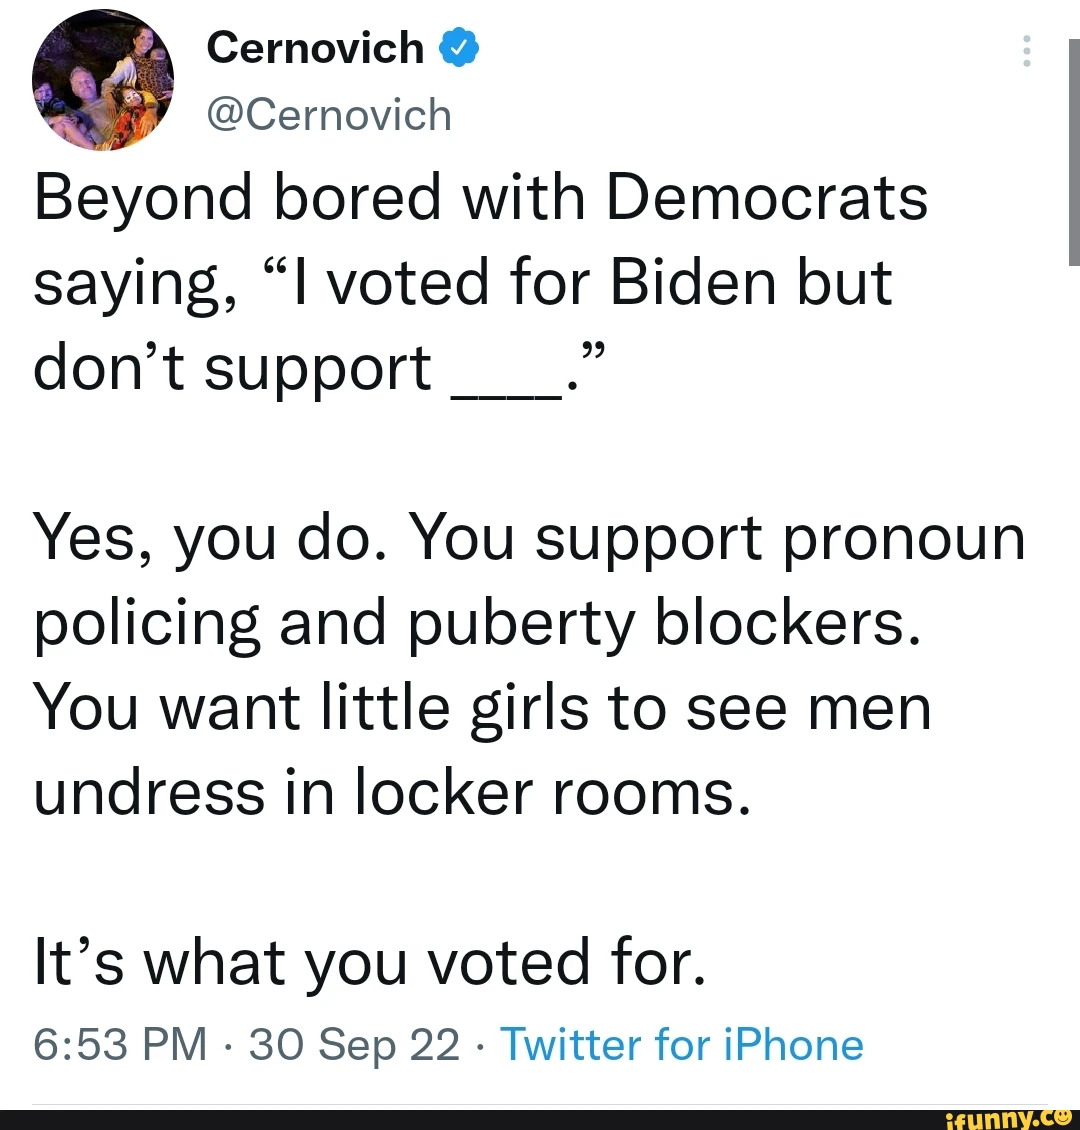Click the vertical scrollbar thumb
The image size is (1080, 1130).
pos(1074,153)
